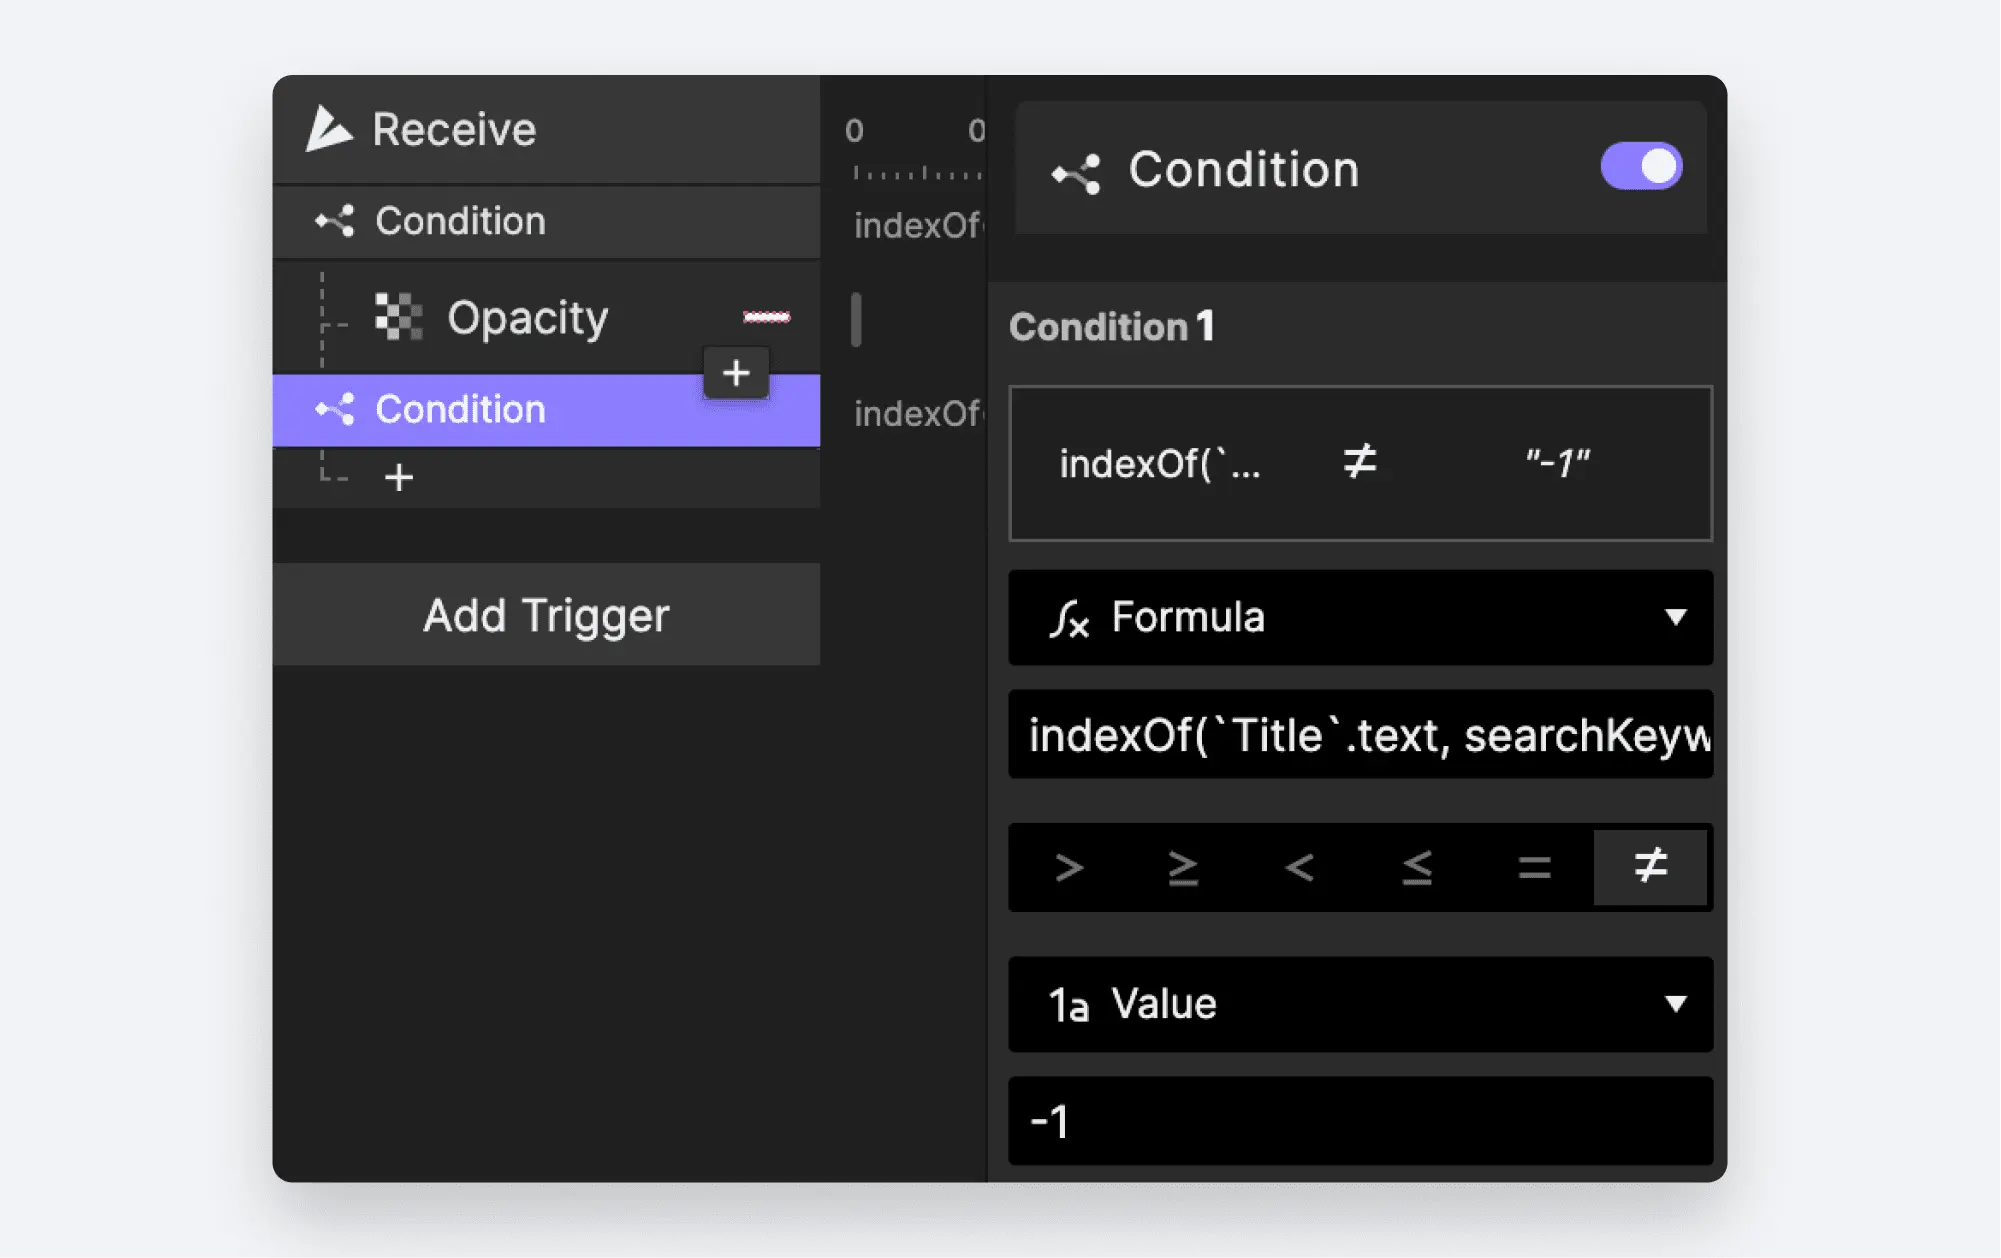The height and width of the screenshot is (1258, 2001).
Task: Select the equals operator
Action: [1534, 866]
